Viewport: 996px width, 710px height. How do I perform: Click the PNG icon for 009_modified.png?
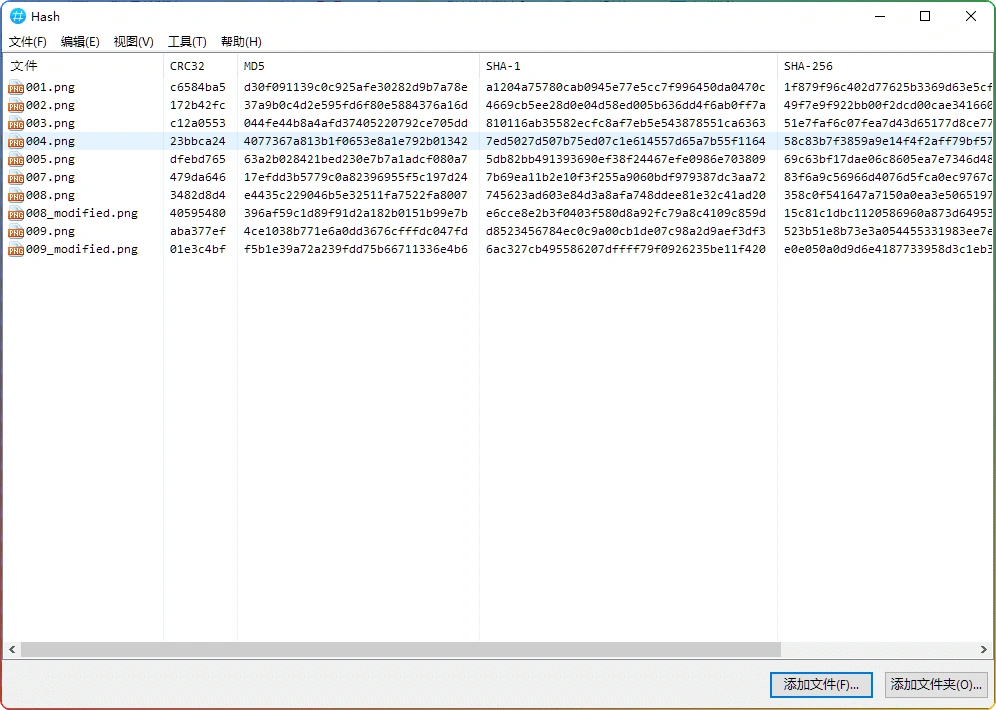tap(16, 250)
